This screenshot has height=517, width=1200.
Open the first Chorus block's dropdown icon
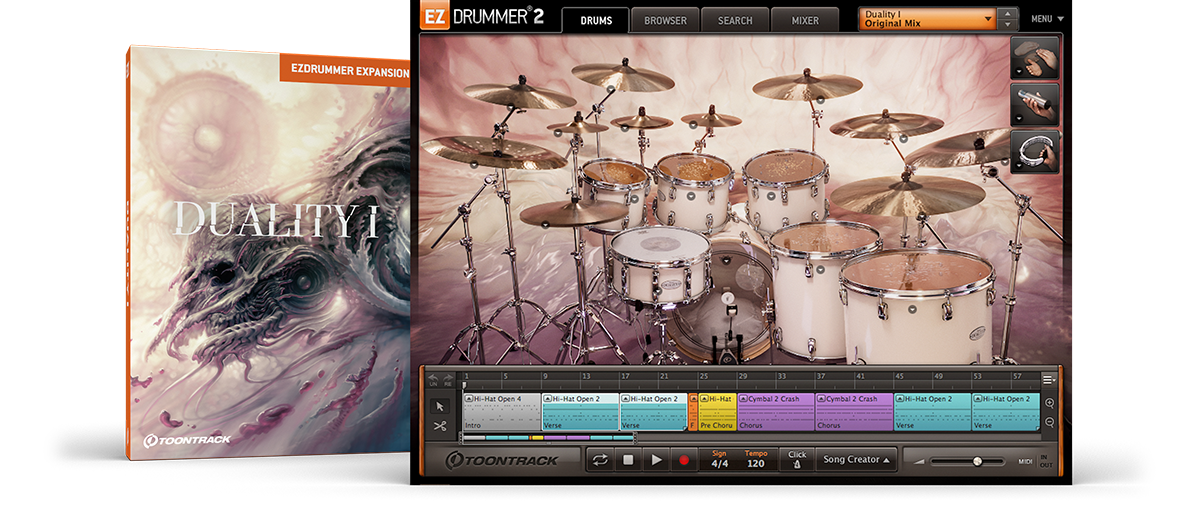[x=743, y=399]
